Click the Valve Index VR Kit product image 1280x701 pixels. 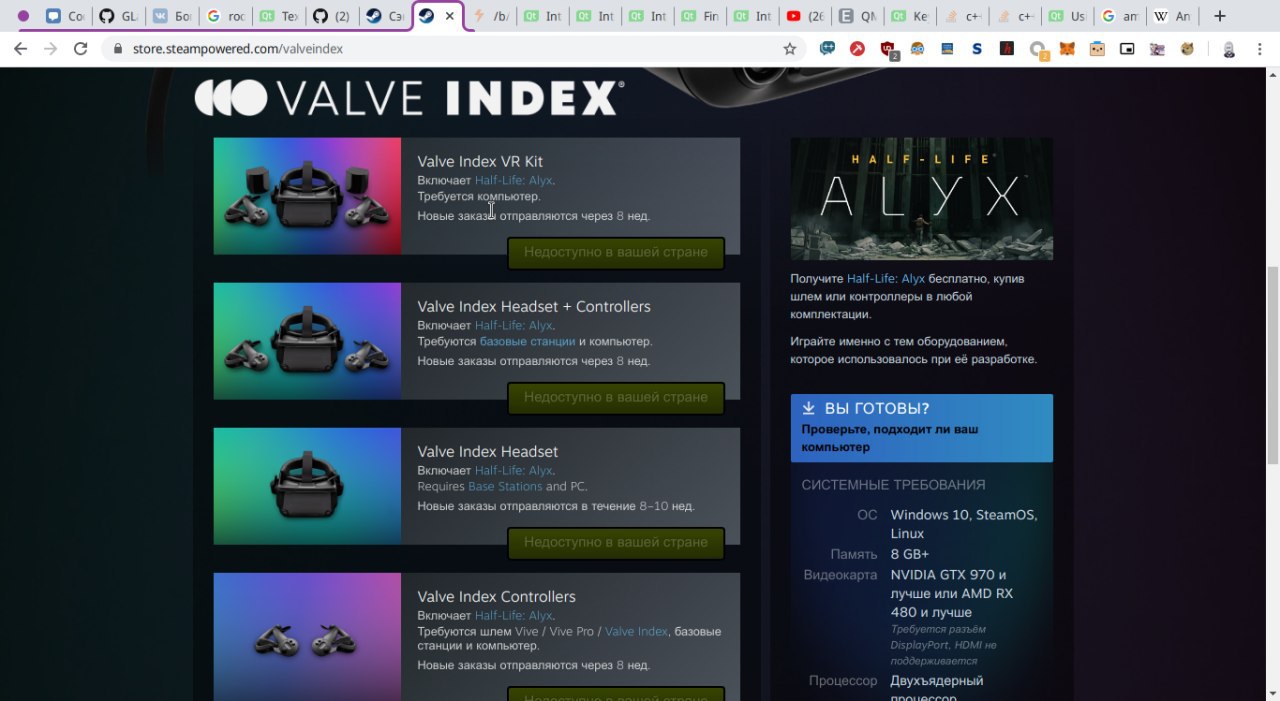[307, 196]
